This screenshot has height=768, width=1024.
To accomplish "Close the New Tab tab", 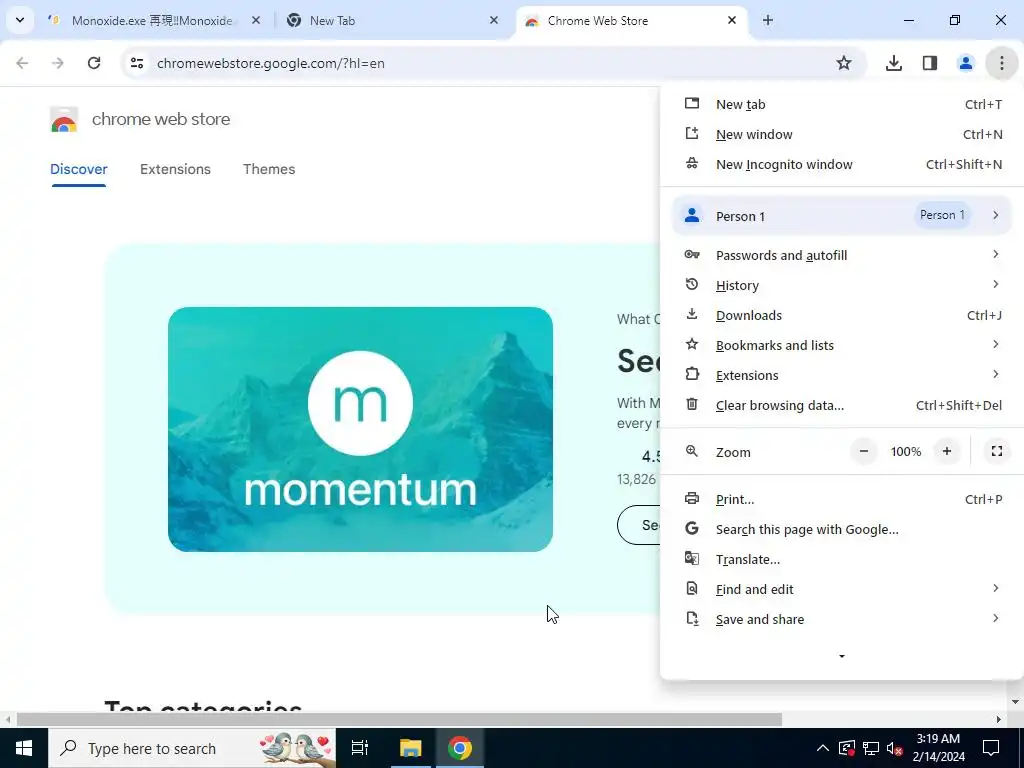I will [x=494, y=20].
